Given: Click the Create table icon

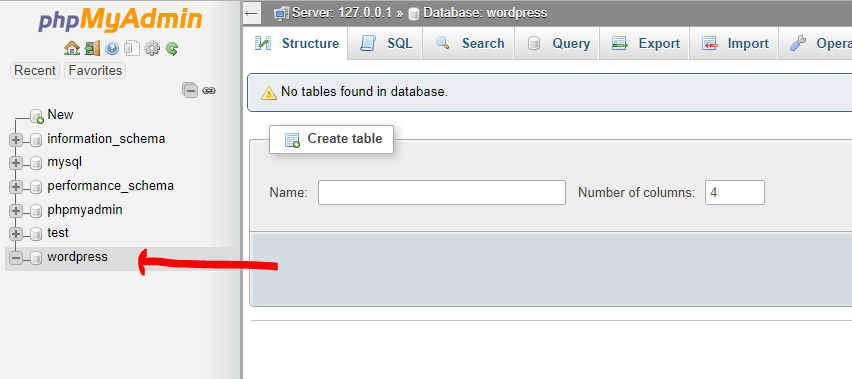Looking at the screenshot, I should [292, 140].
